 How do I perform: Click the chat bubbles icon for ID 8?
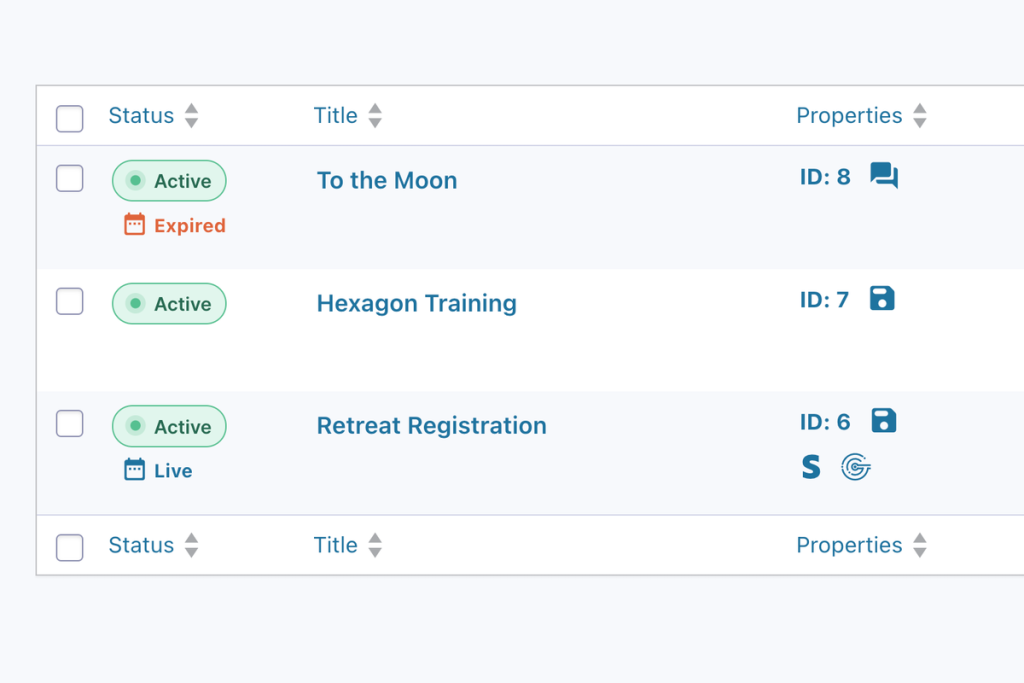(x=884, y=177)
